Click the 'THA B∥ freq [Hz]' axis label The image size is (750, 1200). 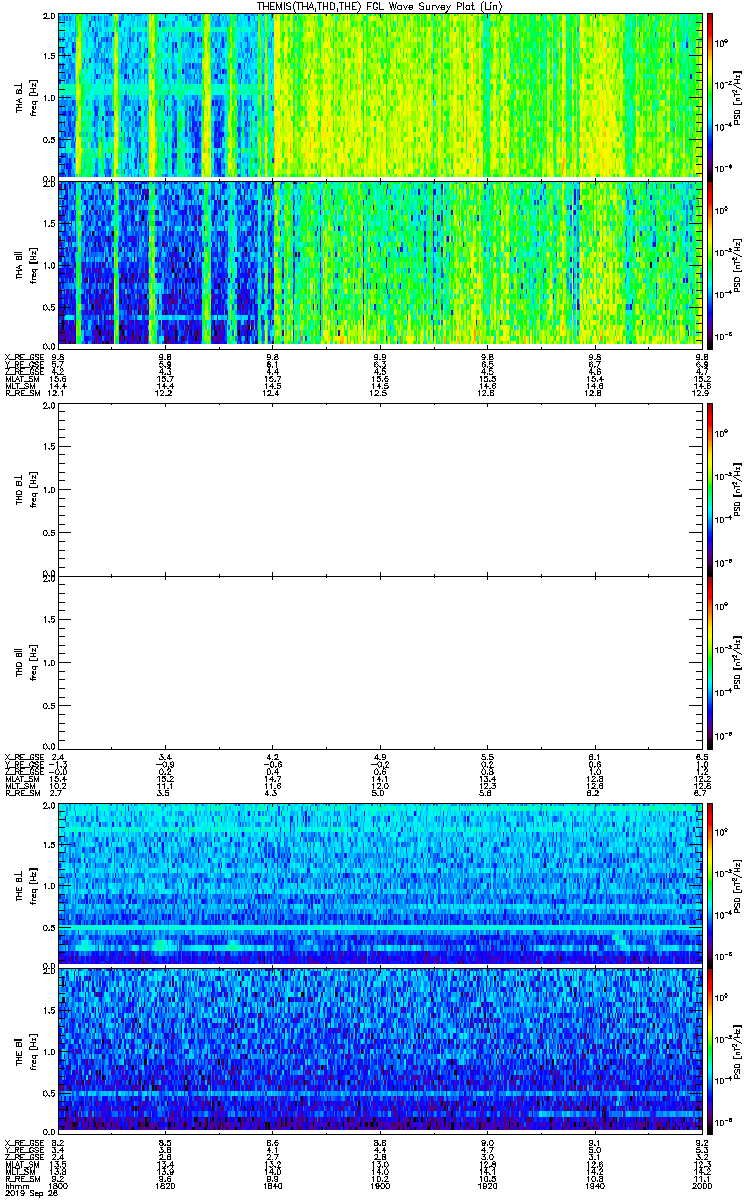(x=26, y=264)
